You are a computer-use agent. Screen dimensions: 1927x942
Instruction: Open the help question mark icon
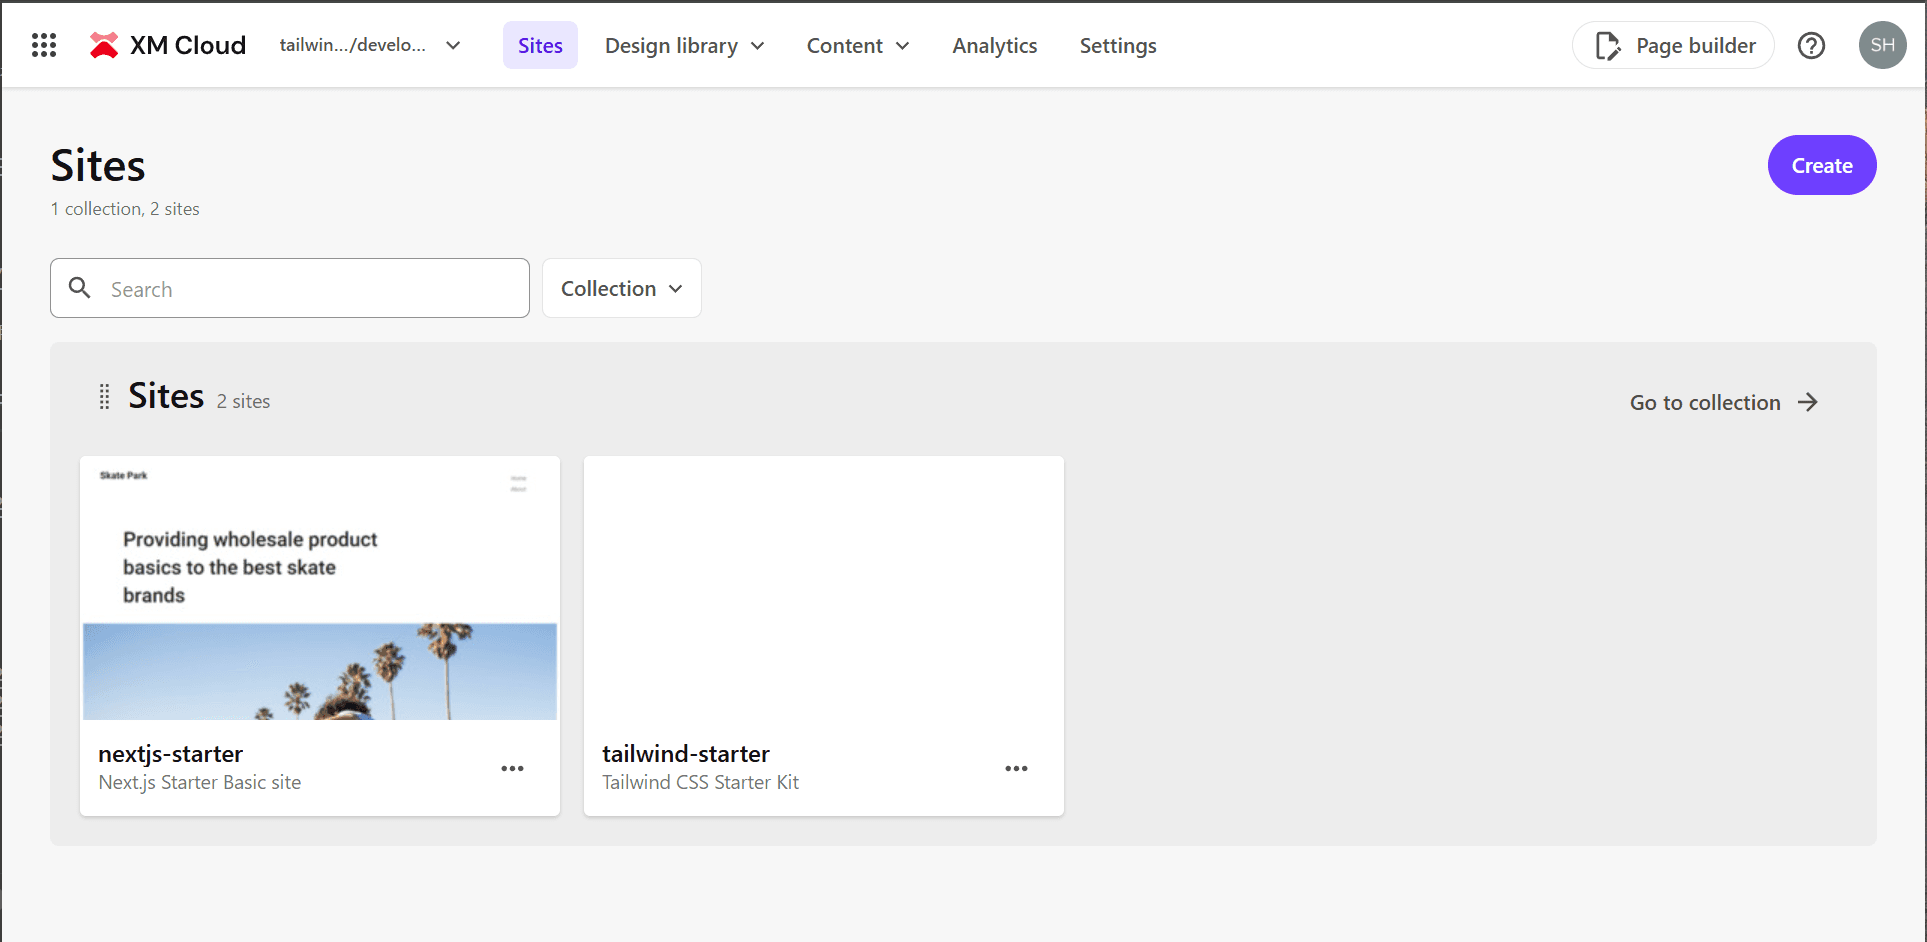1811,45
